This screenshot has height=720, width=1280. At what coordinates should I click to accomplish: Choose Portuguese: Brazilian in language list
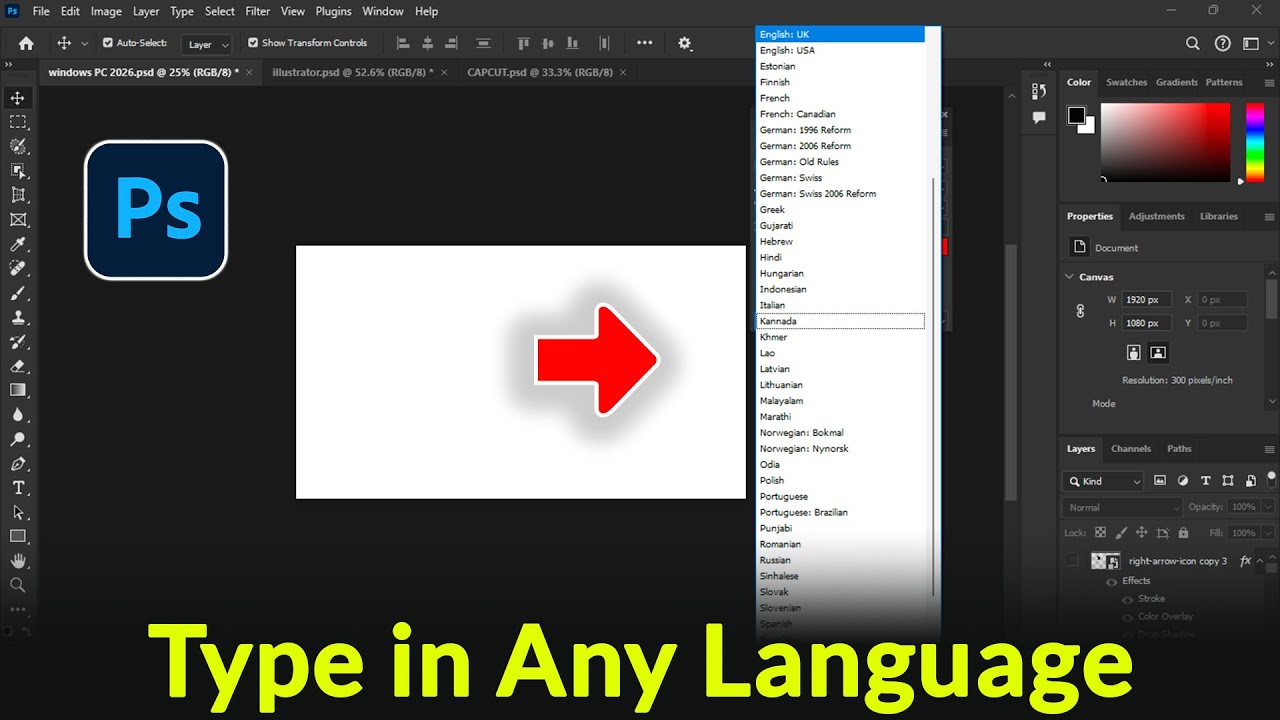tap(840, 512)
